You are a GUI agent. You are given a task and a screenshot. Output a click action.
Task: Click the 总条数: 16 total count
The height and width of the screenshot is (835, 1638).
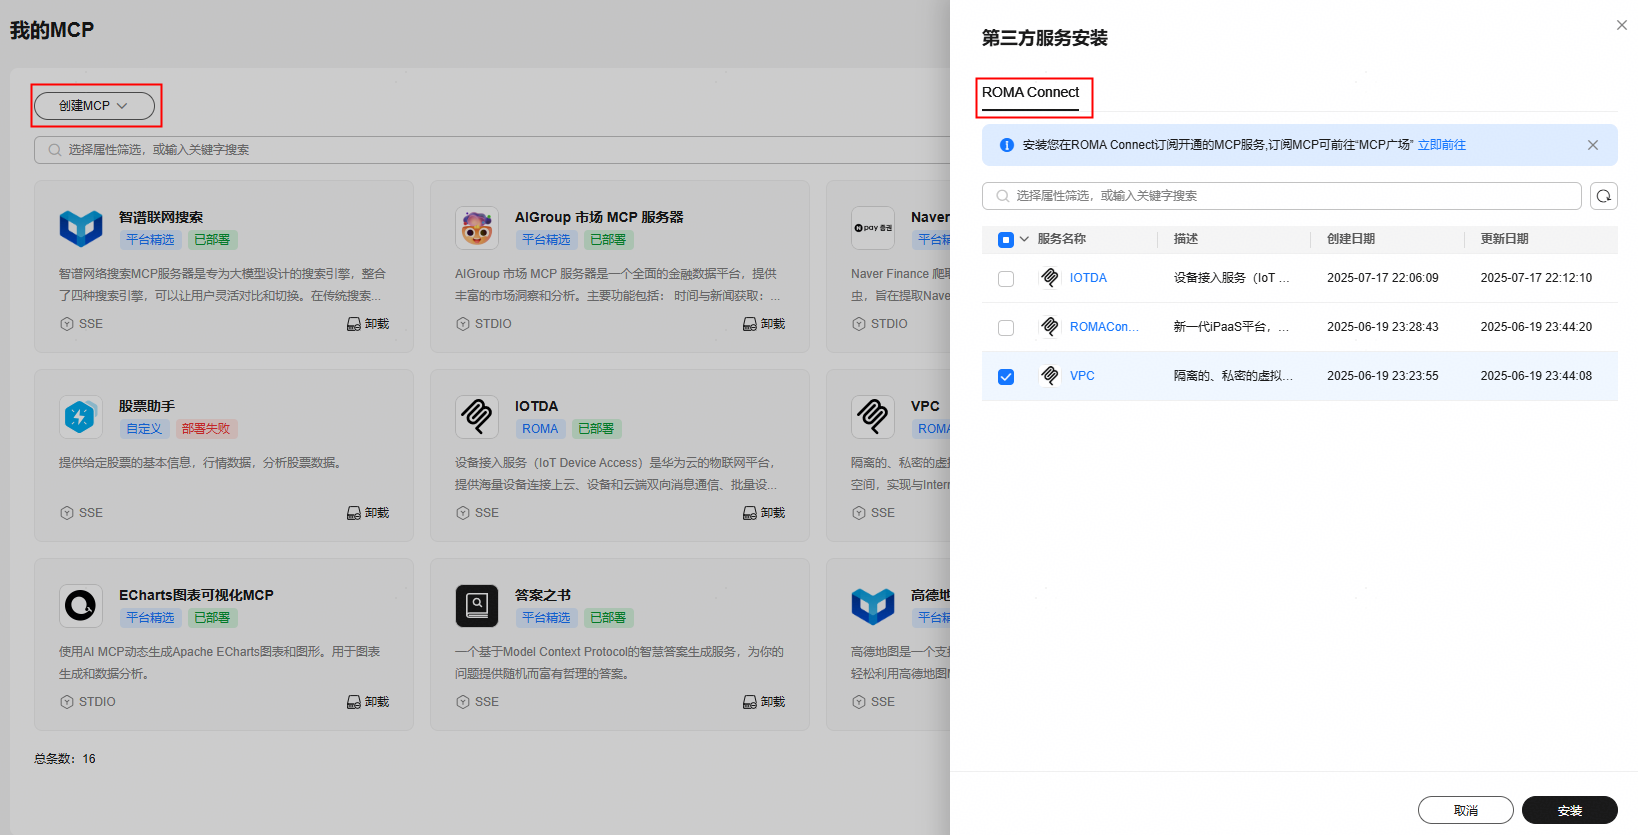65,759
